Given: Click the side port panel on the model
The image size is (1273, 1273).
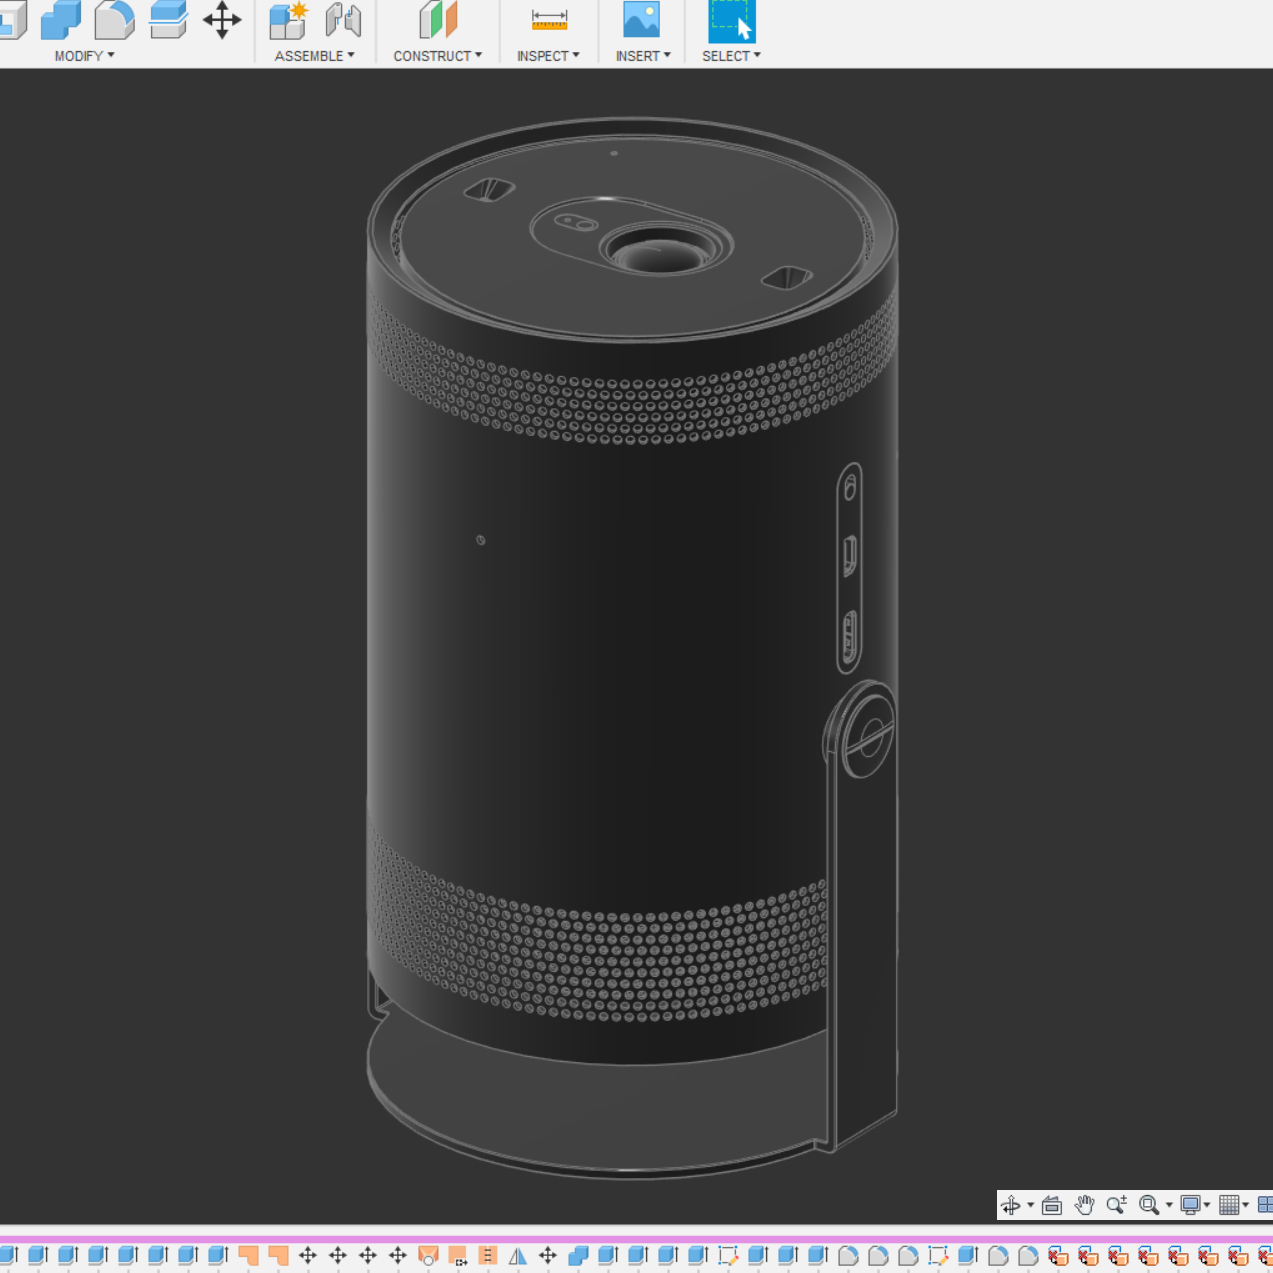Looking at the screenshot, I should coord(849,567).
